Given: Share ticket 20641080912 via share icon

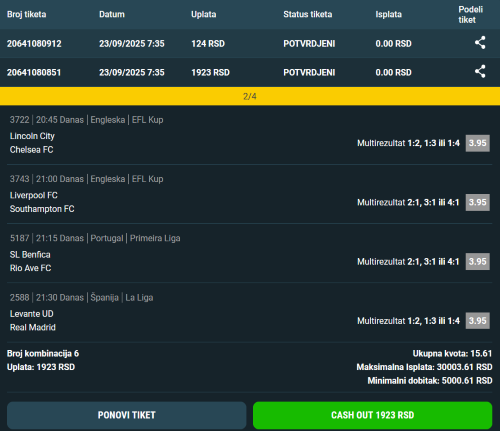Looking at the screenshot, I should [480, 43].
